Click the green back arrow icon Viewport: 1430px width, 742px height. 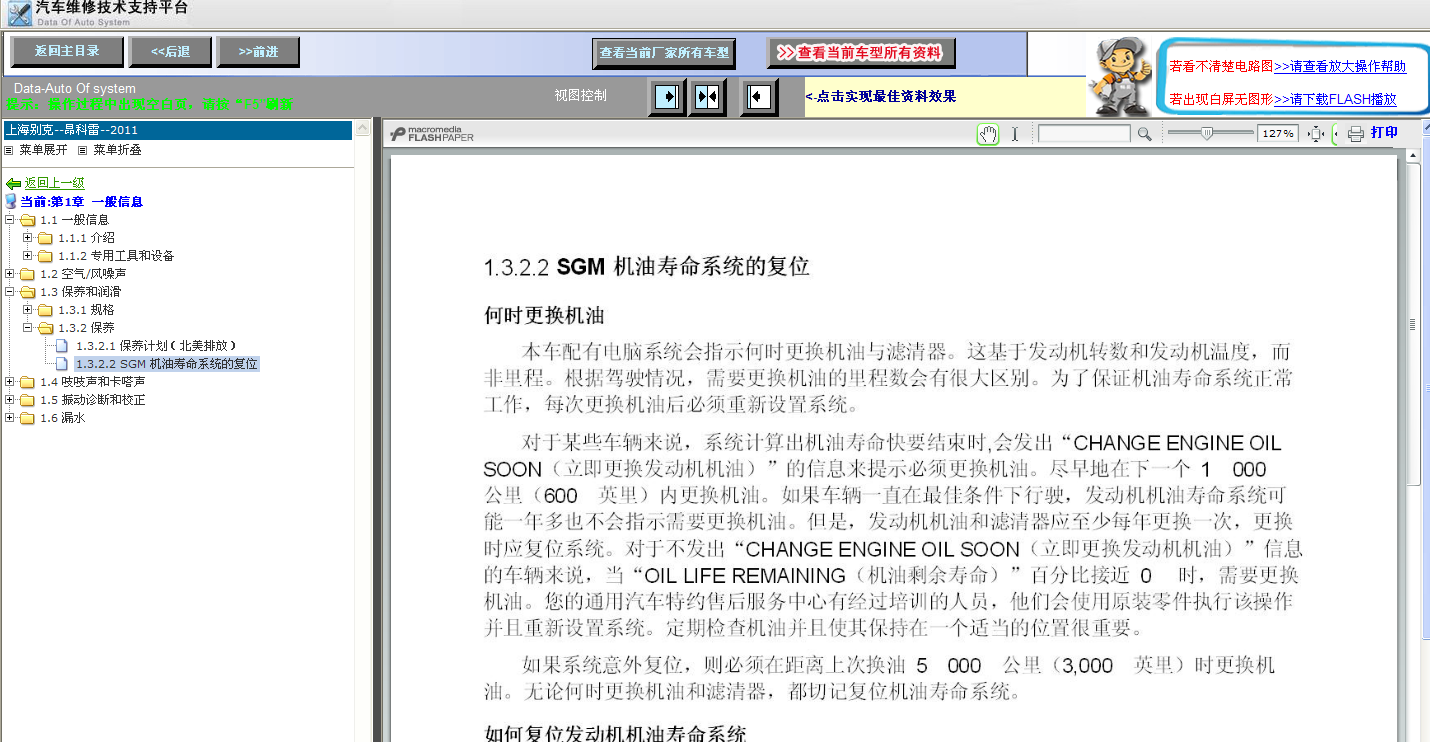[13, 184]
